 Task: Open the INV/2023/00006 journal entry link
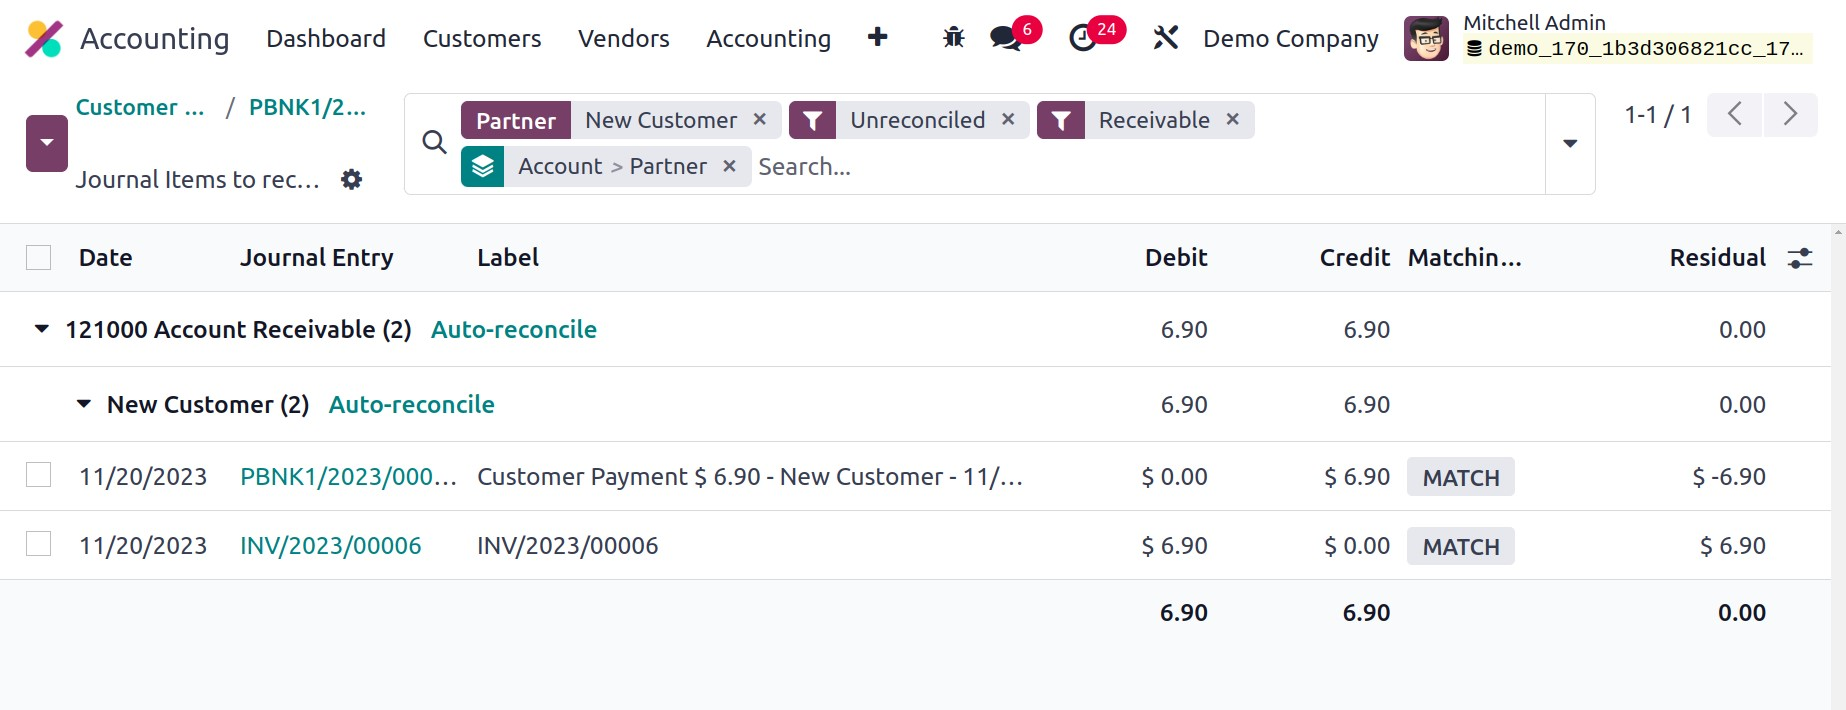[330, 546]
